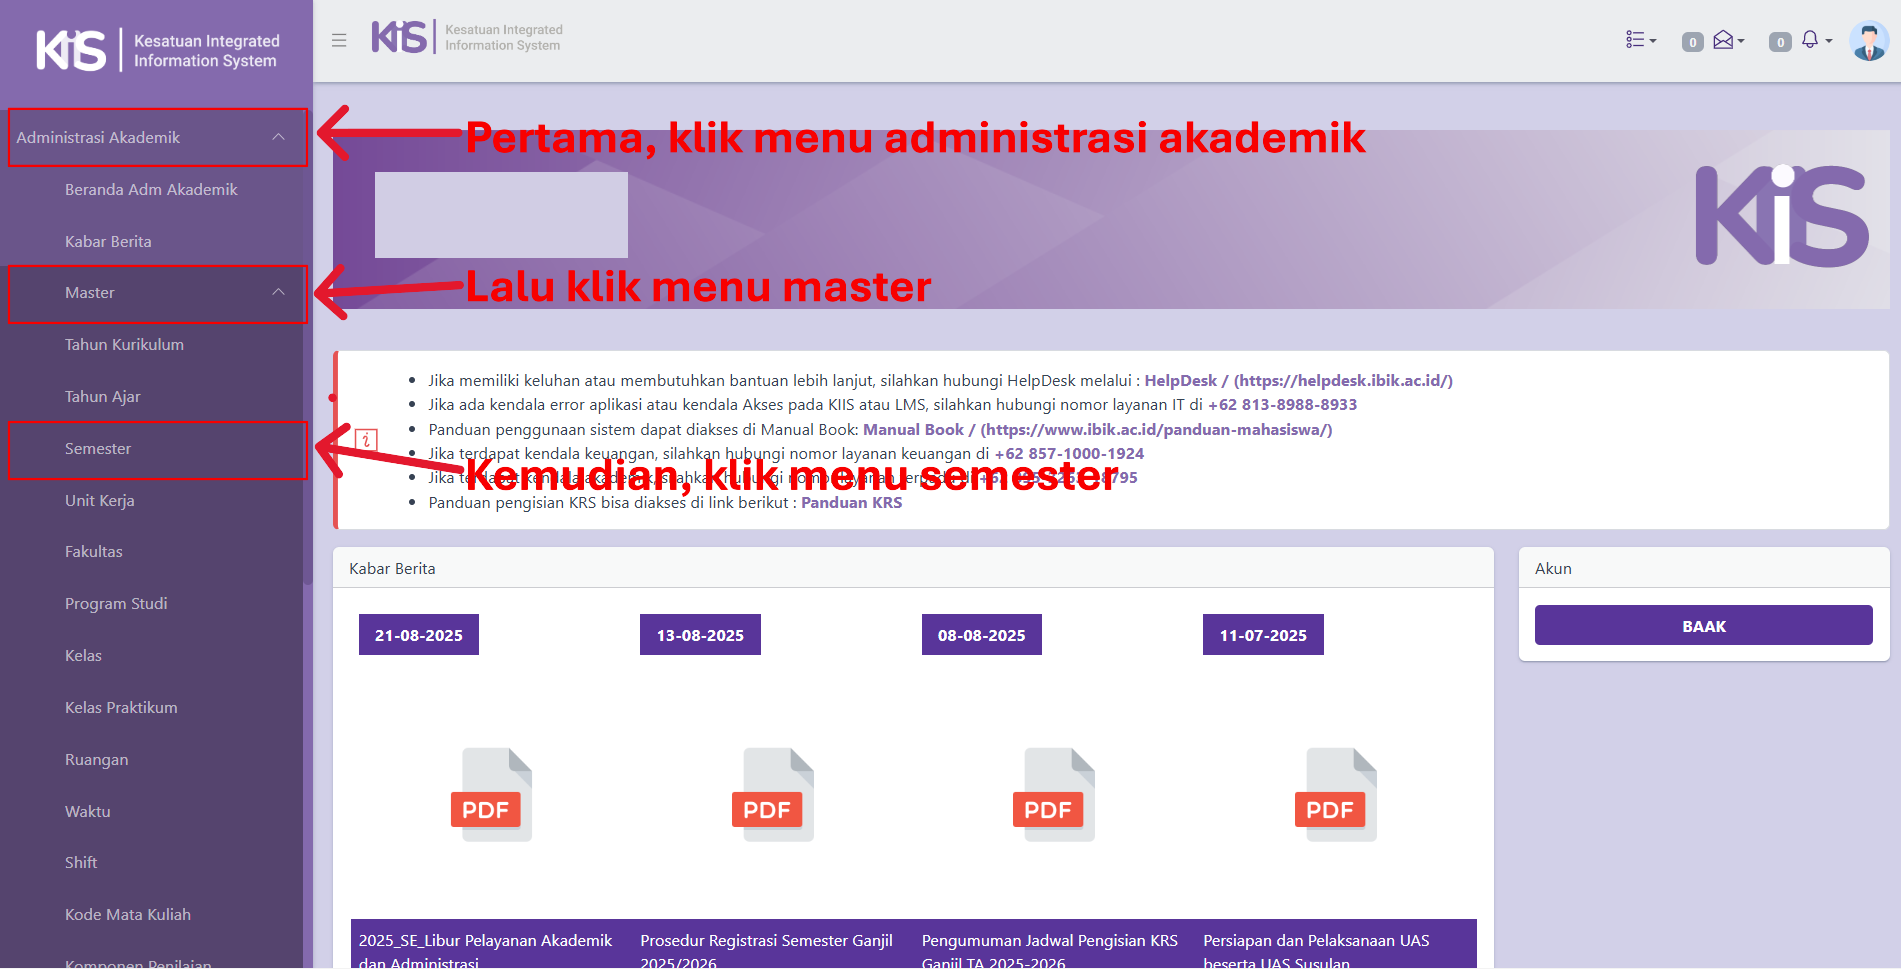Select the Semester menu item
The image size is (1901, 969).
[98, 449]
